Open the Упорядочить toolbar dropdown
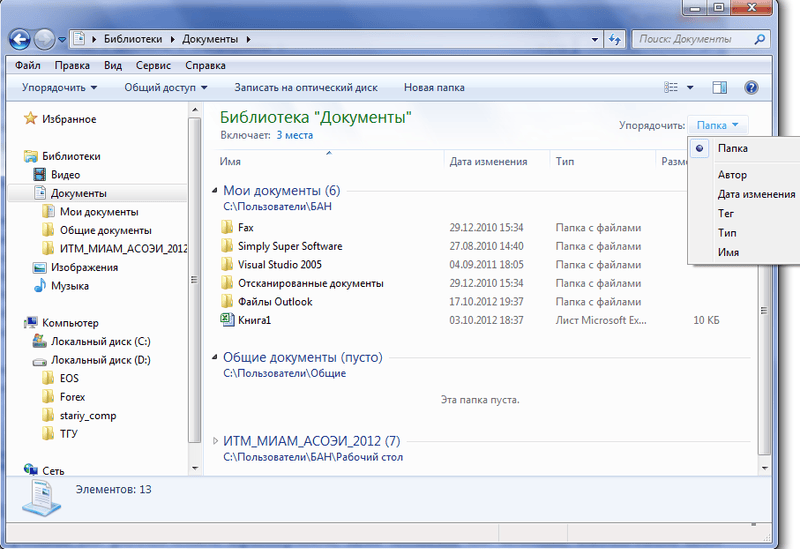800x549 pixels. pos(59,88)
